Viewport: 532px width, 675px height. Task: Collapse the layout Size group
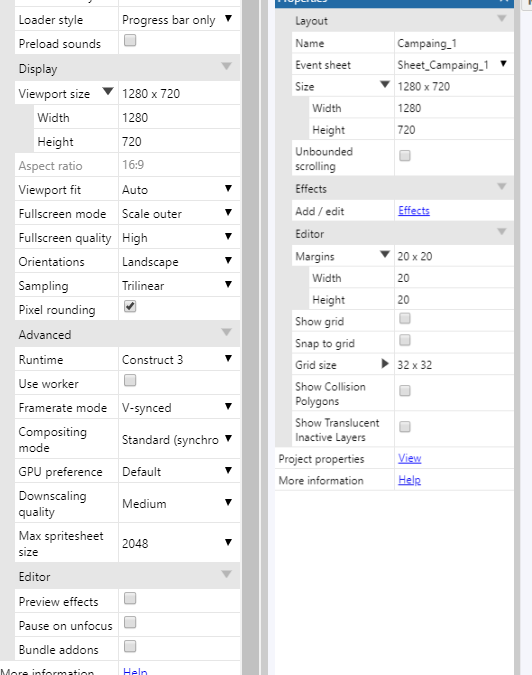tap(385, 84)
